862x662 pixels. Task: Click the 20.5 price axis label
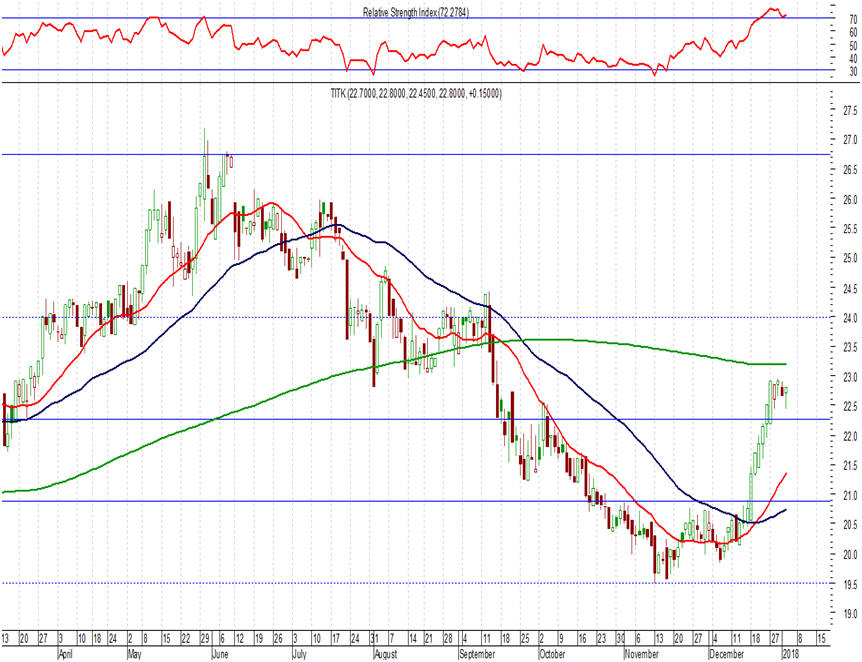tap(850, 525)
